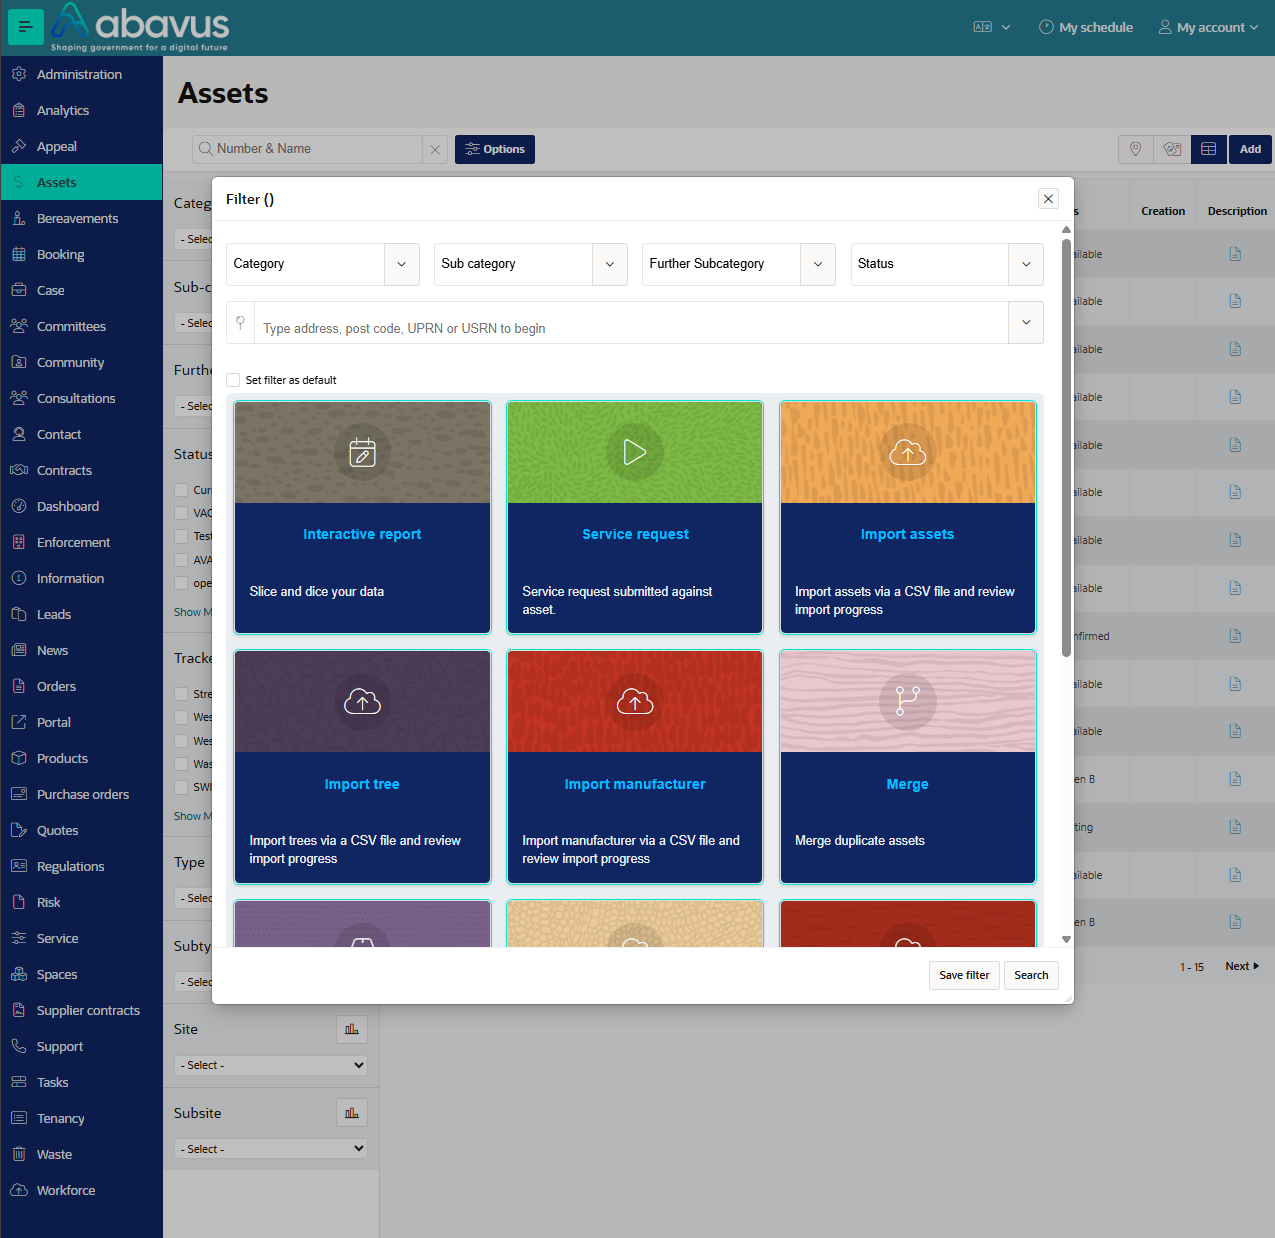
Task: Open the Interactive report card title
Action: pos(362,535)
